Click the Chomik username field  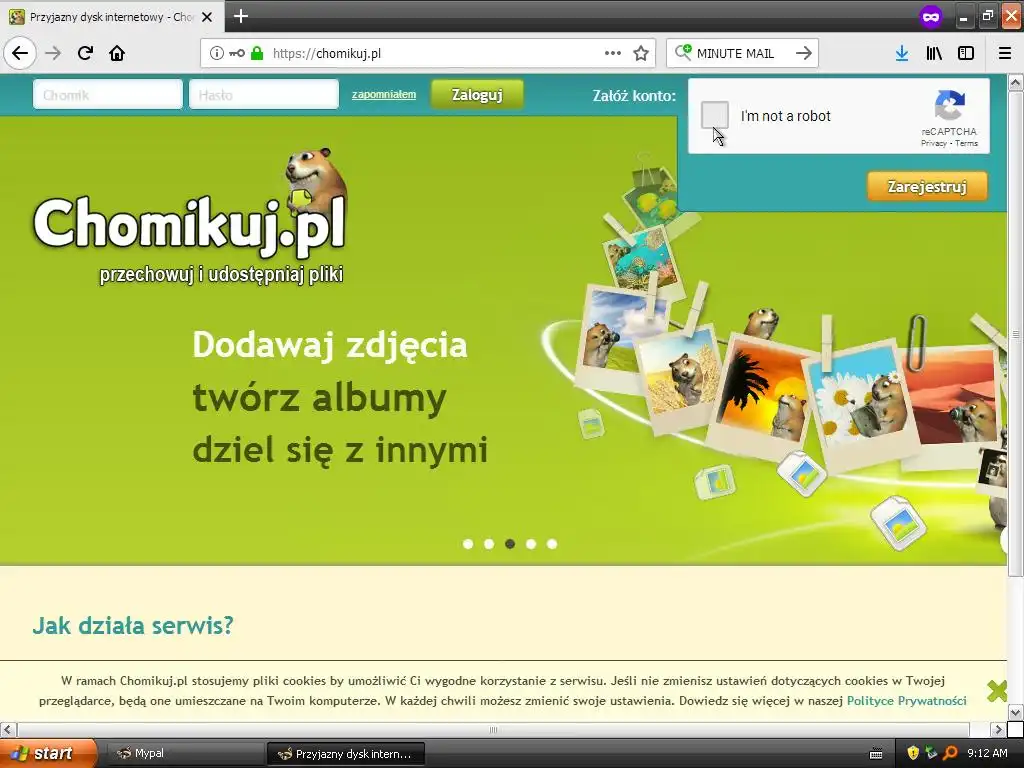[x=108, y=95]
